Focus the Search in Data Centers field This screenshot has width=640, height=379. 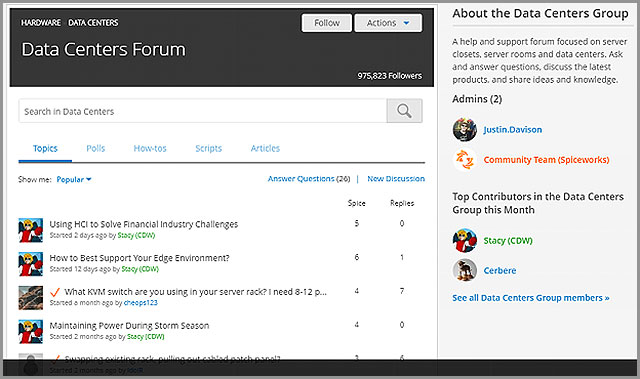coord(202,111)
